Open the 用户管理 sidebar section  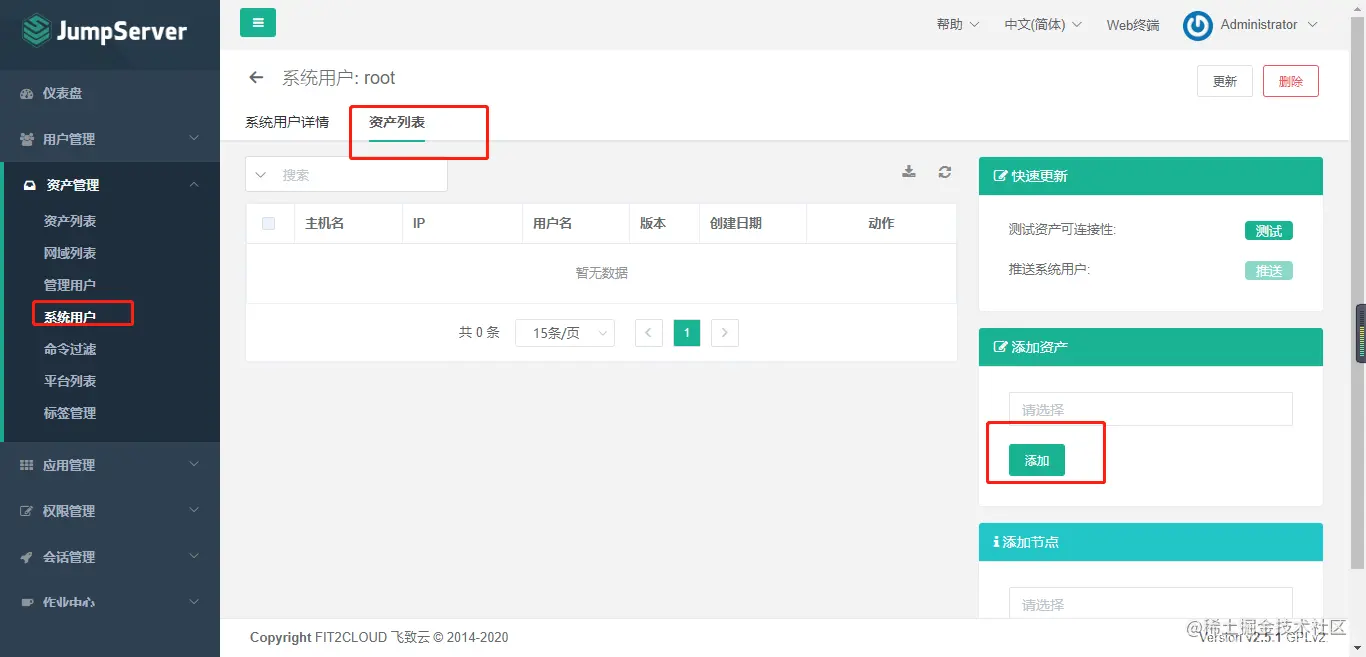tap(60, 139)
